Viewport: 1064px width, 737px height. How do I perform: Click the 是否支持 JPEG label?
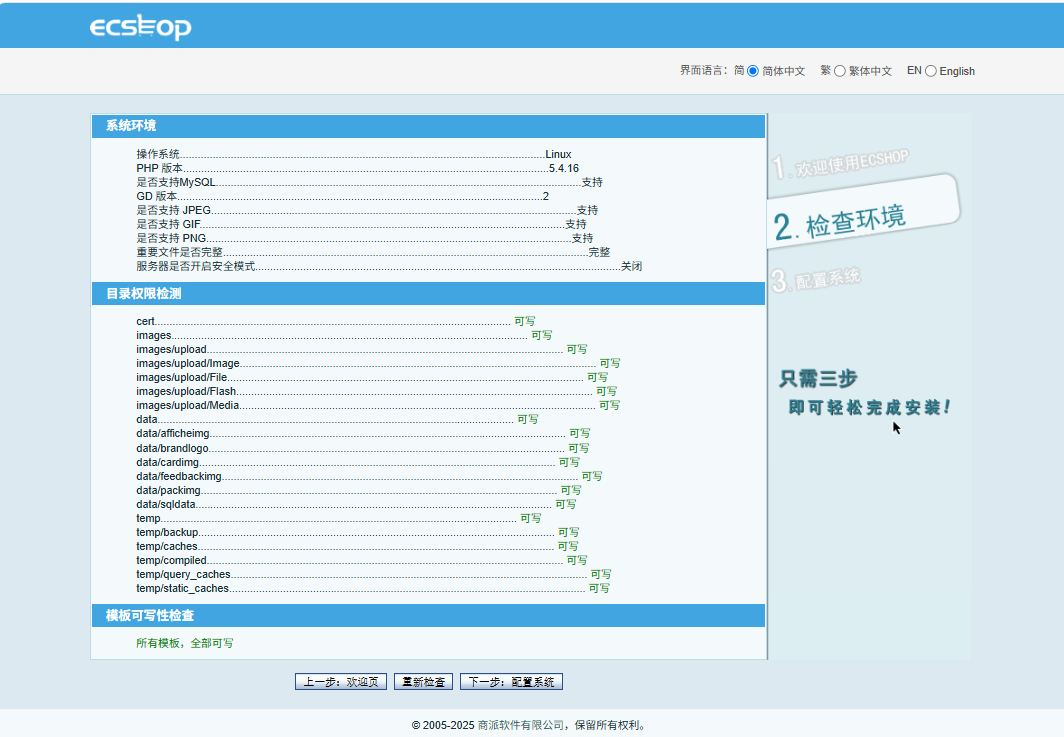pyautogui.click(x=174, y=210)
